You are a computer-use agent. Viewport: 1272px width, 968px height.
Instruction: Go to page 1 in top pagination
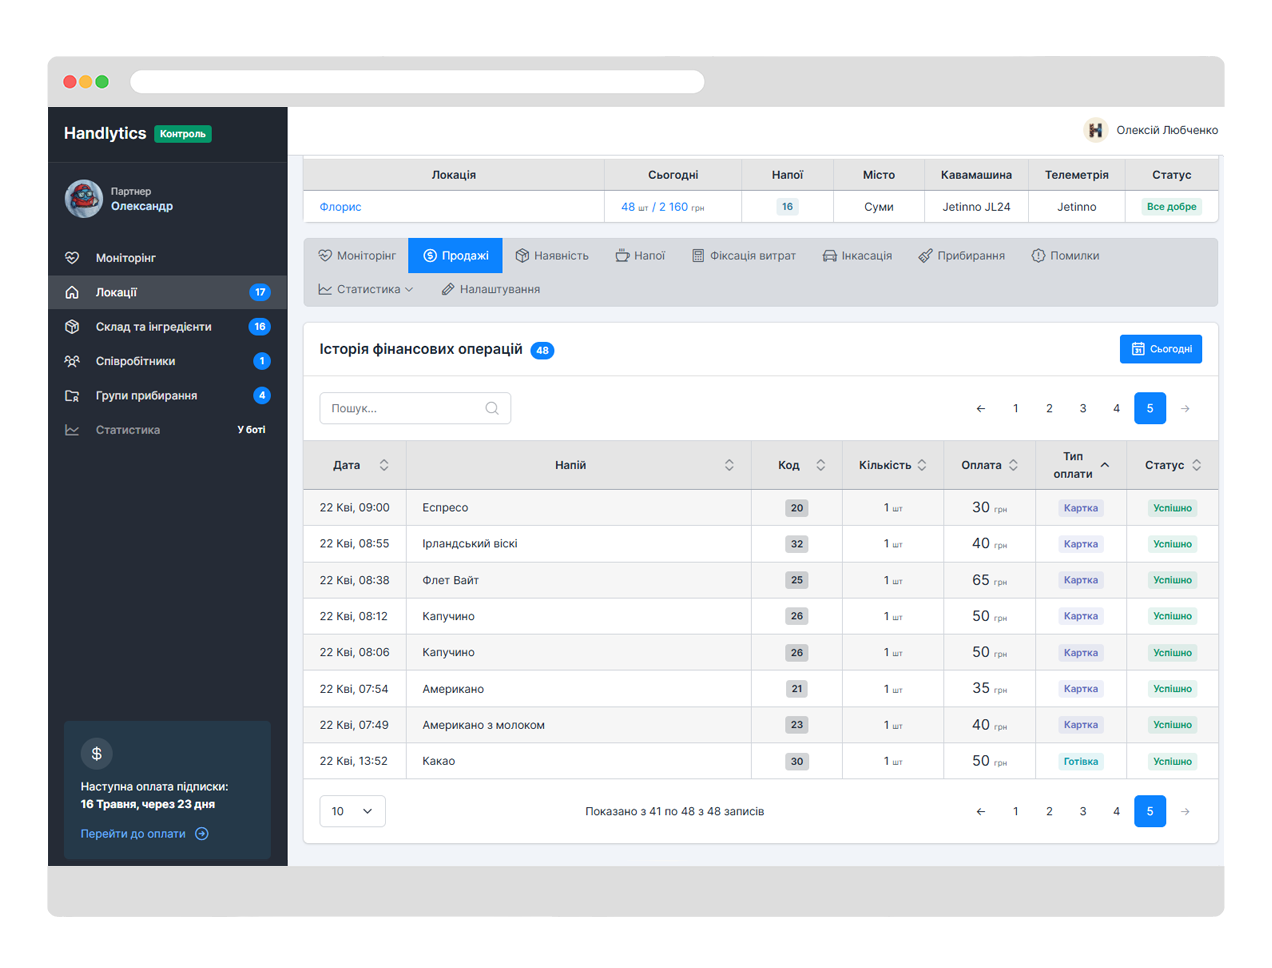(x=1016, y=408)
